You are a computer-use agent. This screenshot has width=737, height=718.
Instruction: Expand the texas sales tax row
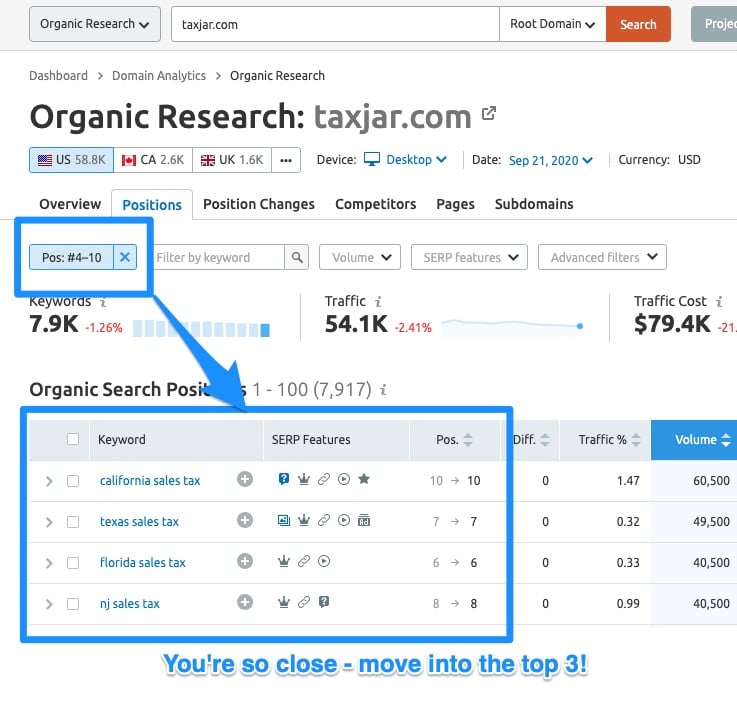49,522
